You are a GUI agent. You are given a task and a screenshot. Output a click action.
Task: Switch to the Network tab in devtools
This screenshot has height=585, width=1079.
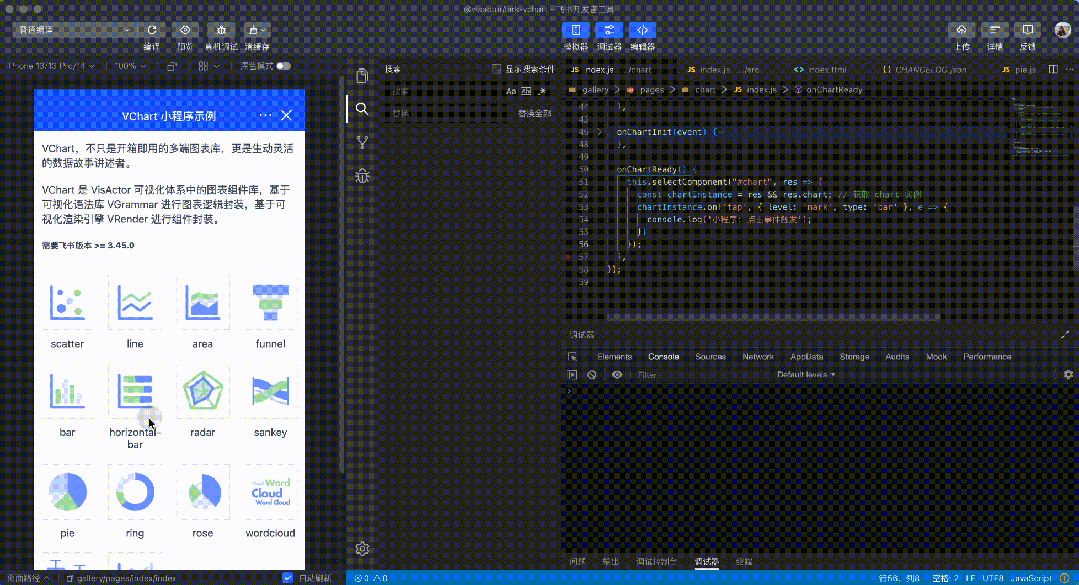(757, 357)
